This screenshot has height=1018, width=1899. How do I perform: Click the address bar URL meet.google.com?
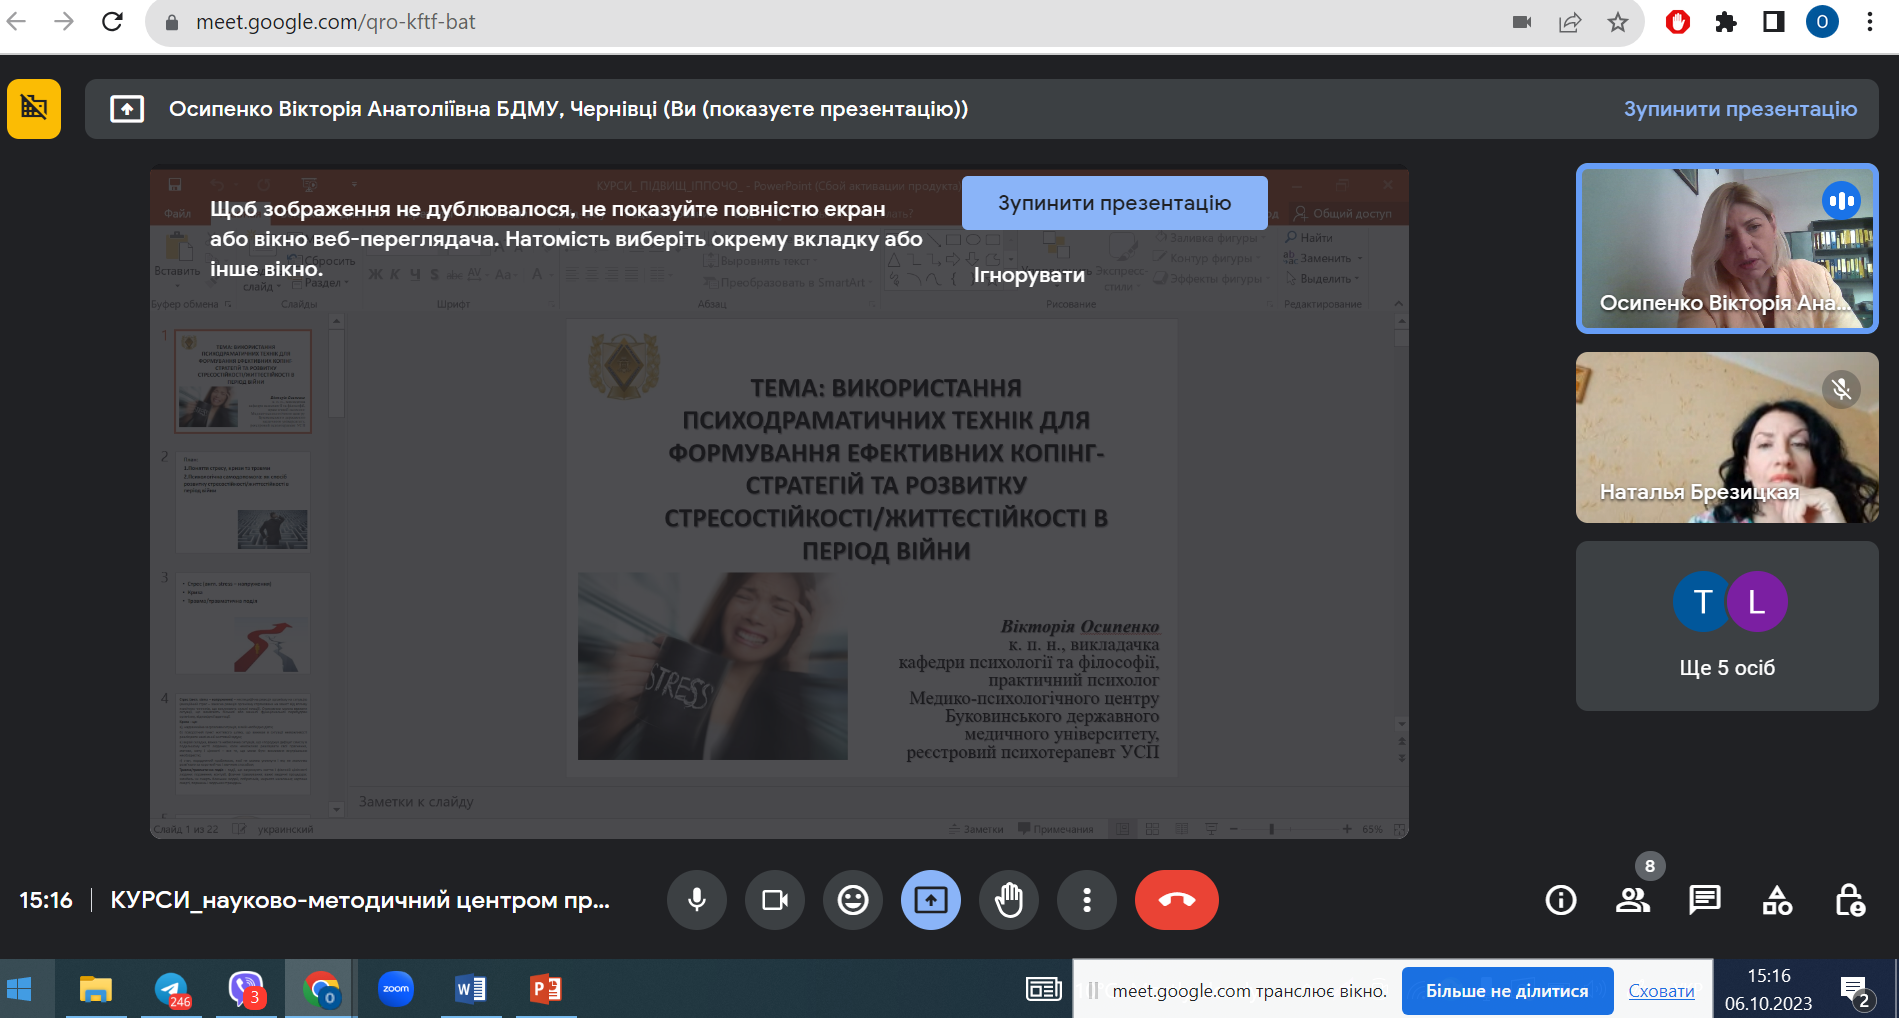pyautogui.click(x=335, y=22)
